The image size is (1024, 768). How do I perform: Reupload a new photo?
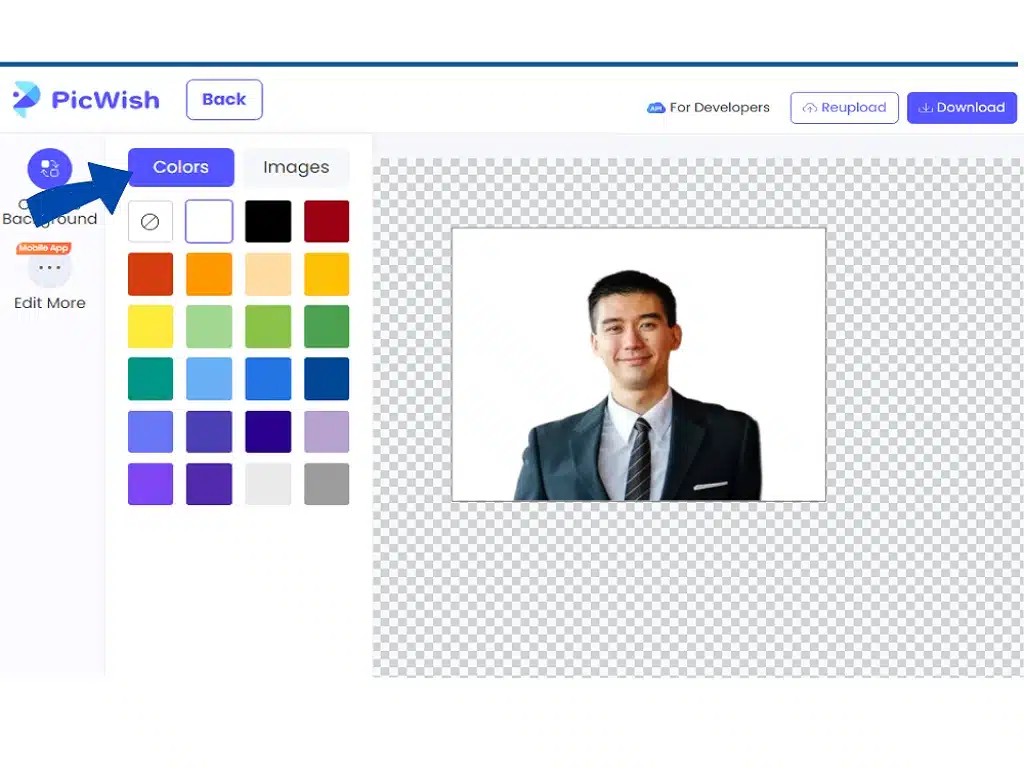click(x=844, y=107)
